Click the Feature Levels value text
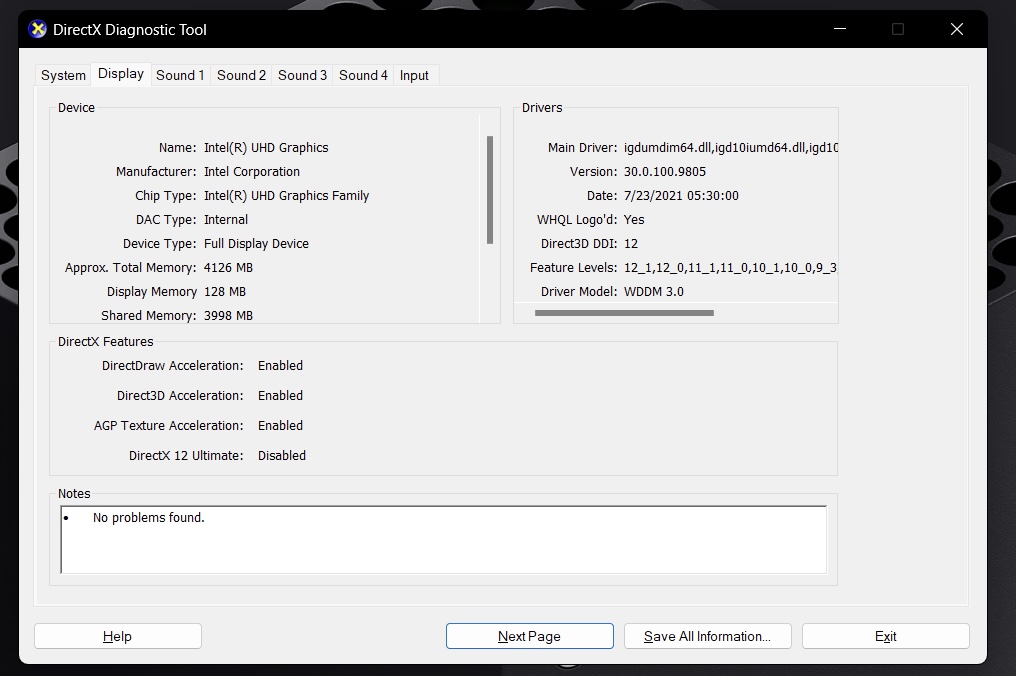Image resolution: width=1016 pixels, height=676 pixels. pyautogui.click(x=730, y=267)
